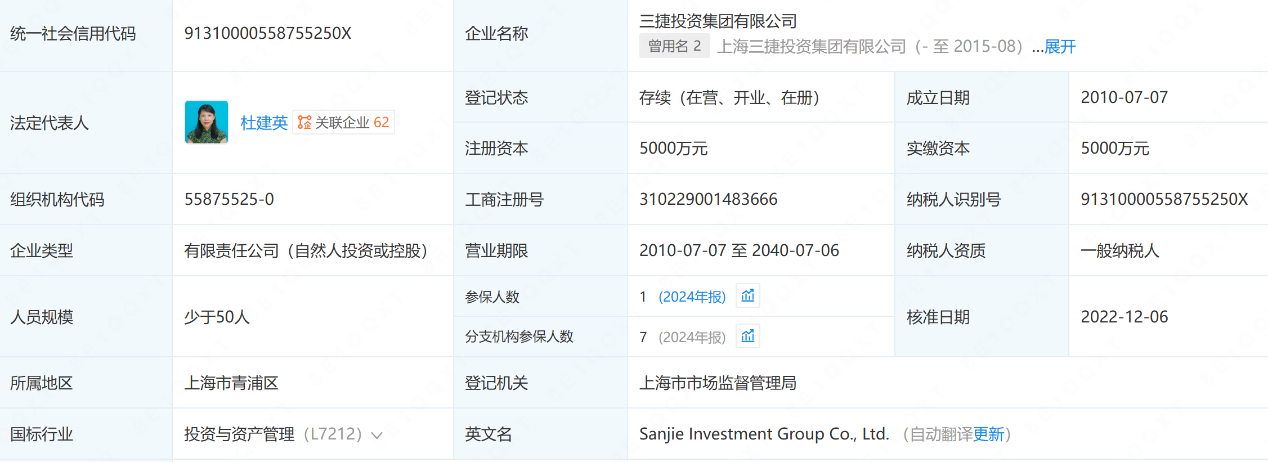Expand former names with 展开 link
The image size is (1268, 462).
point(1060,46)
